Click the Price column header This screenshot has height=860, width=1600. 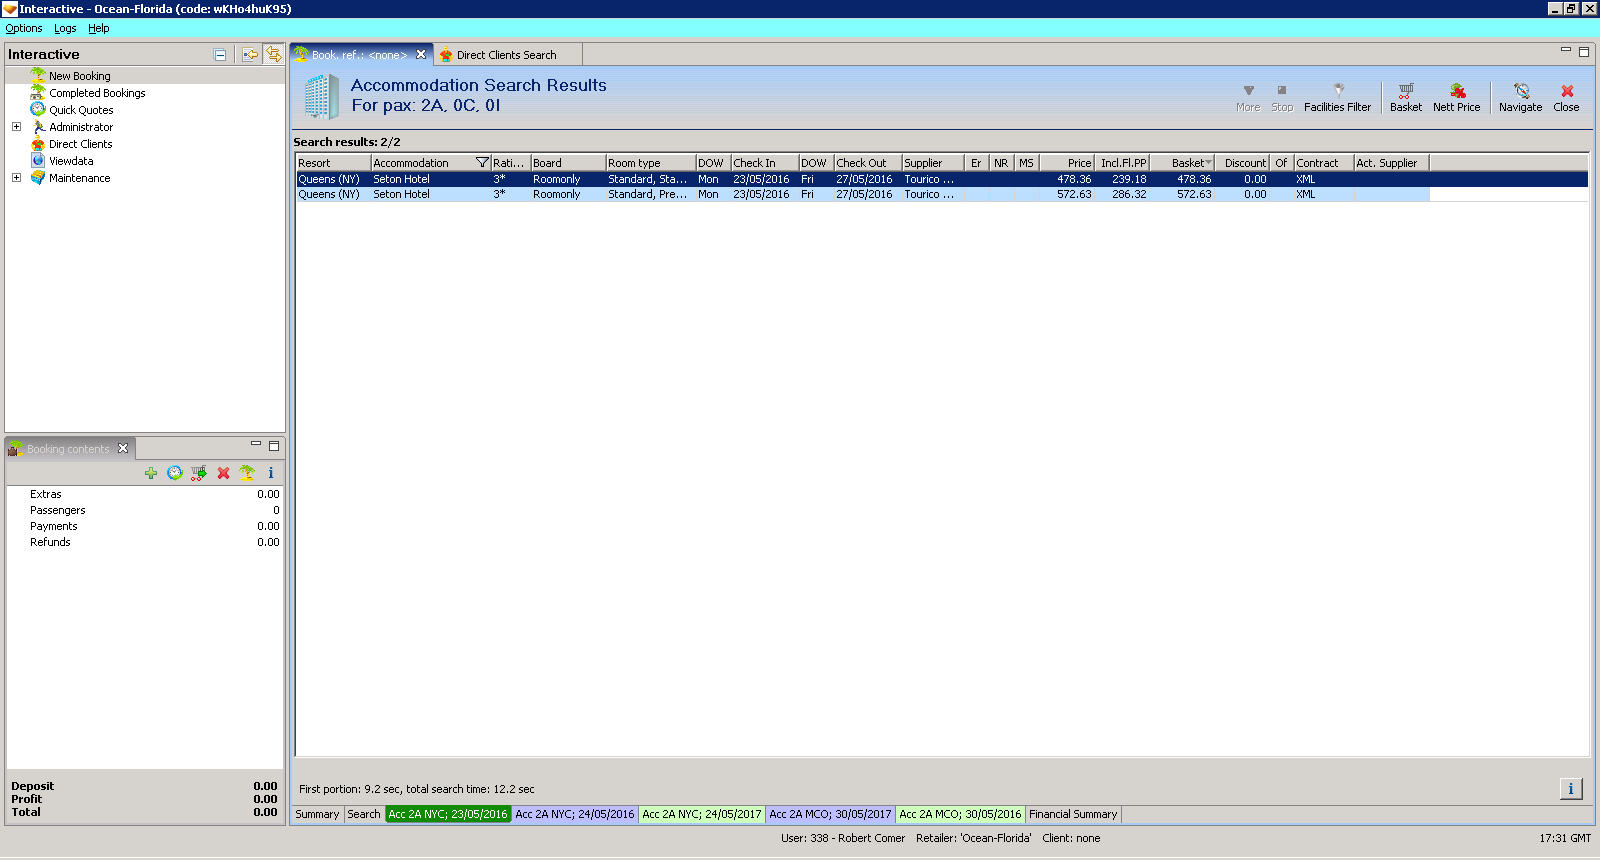coord(1068,163)
